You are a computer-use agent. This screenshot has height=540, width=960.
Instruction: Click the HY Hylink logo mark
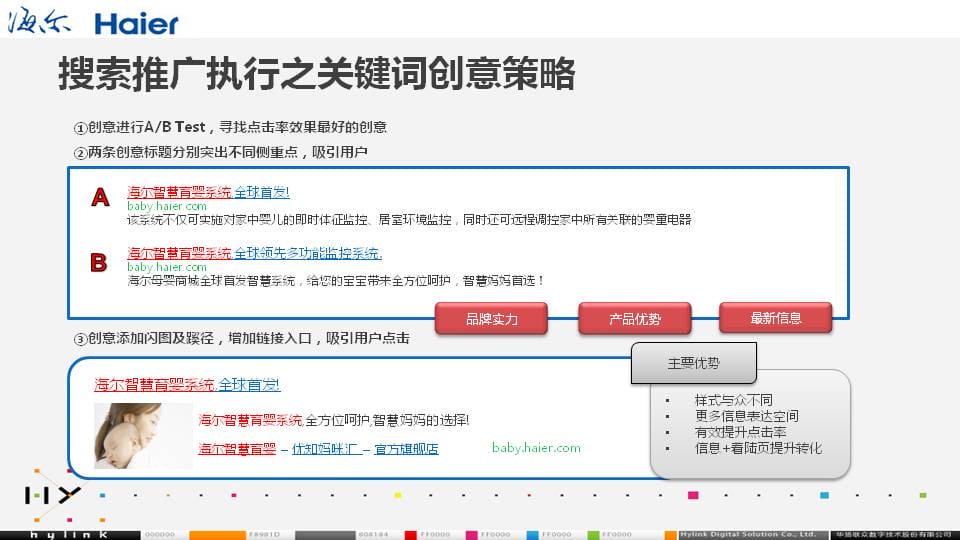point(53,495)
